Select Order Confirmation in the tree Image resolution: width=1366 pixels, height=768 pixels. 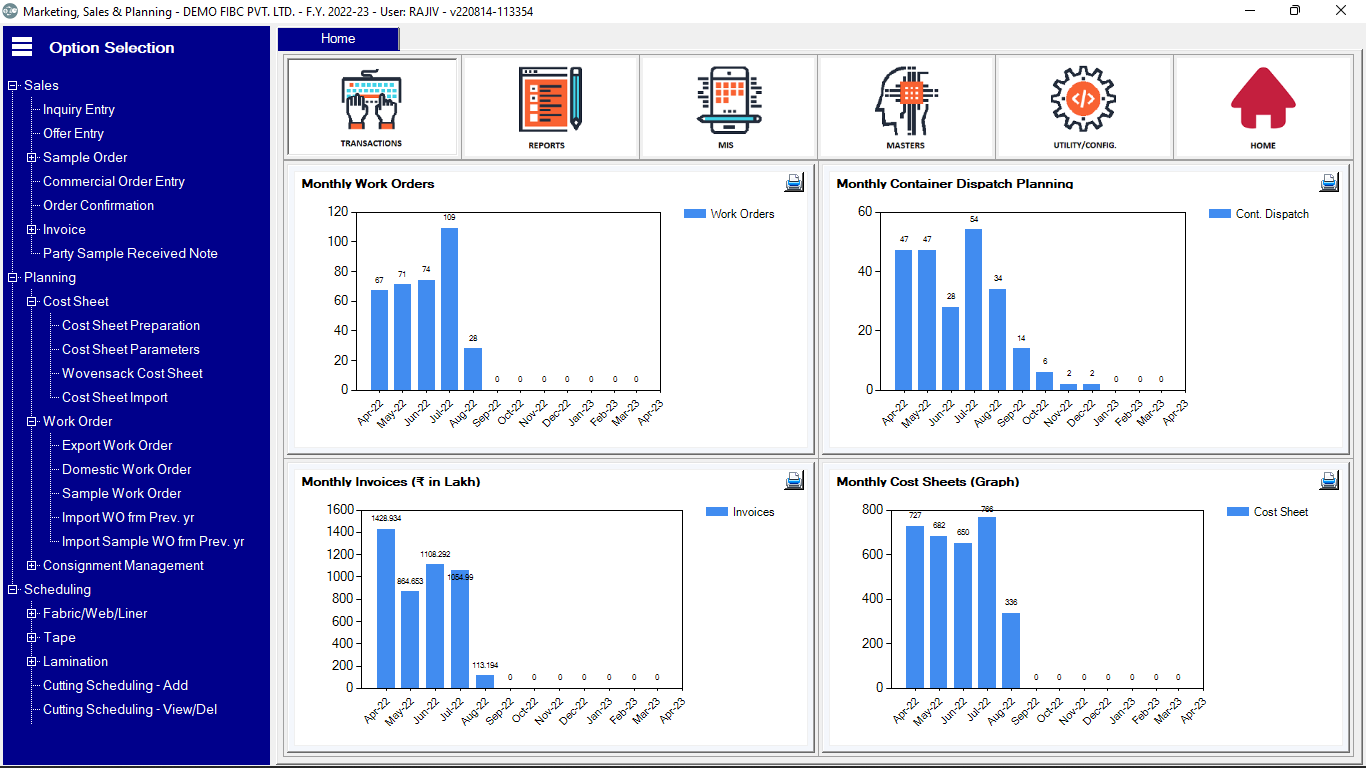pos(98,206)
